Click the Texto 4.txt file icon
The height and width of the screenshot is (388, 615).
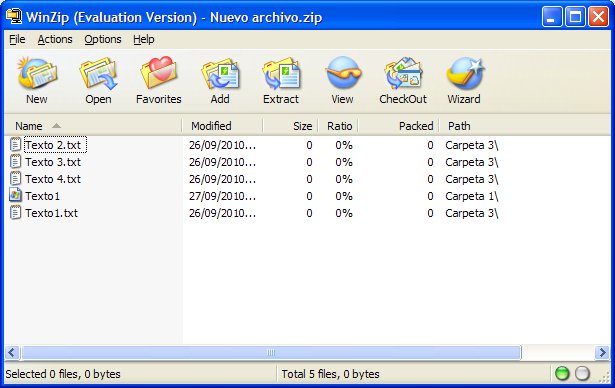[x=15, y=179]
